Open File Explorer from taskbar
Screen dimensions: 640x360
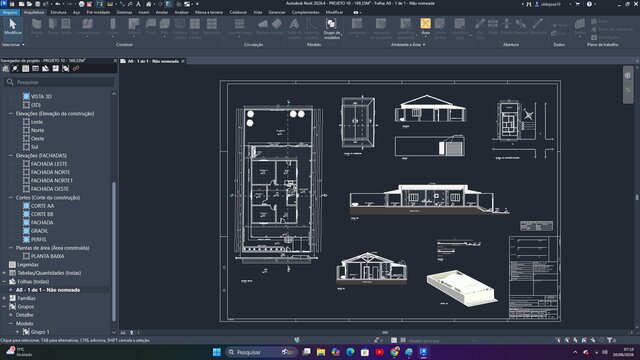(321, 352)
